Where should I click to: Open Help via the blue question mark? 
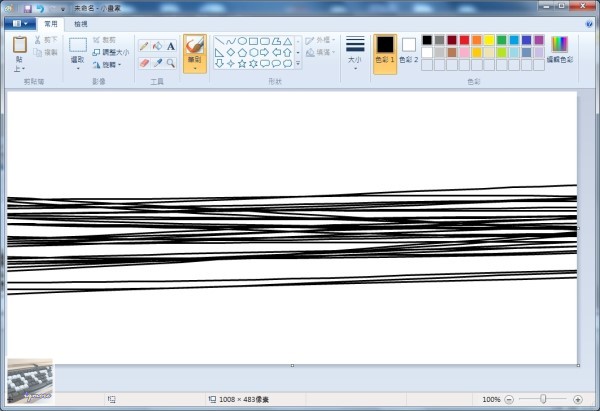point(589,24)
